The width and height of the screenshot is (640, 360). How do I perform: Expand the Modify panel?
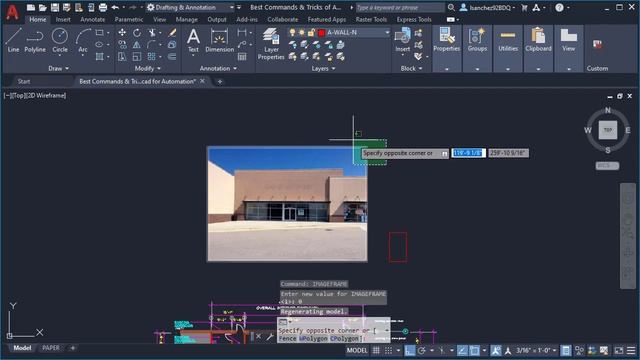point(148,68)
